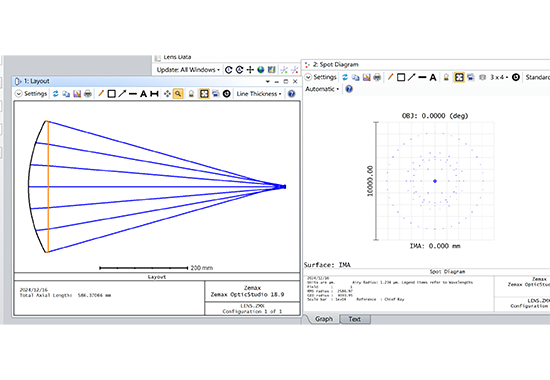Open the Line Thickness dropdown
Image resolution: width=550 pixels, height=380 pixels.
259,94
